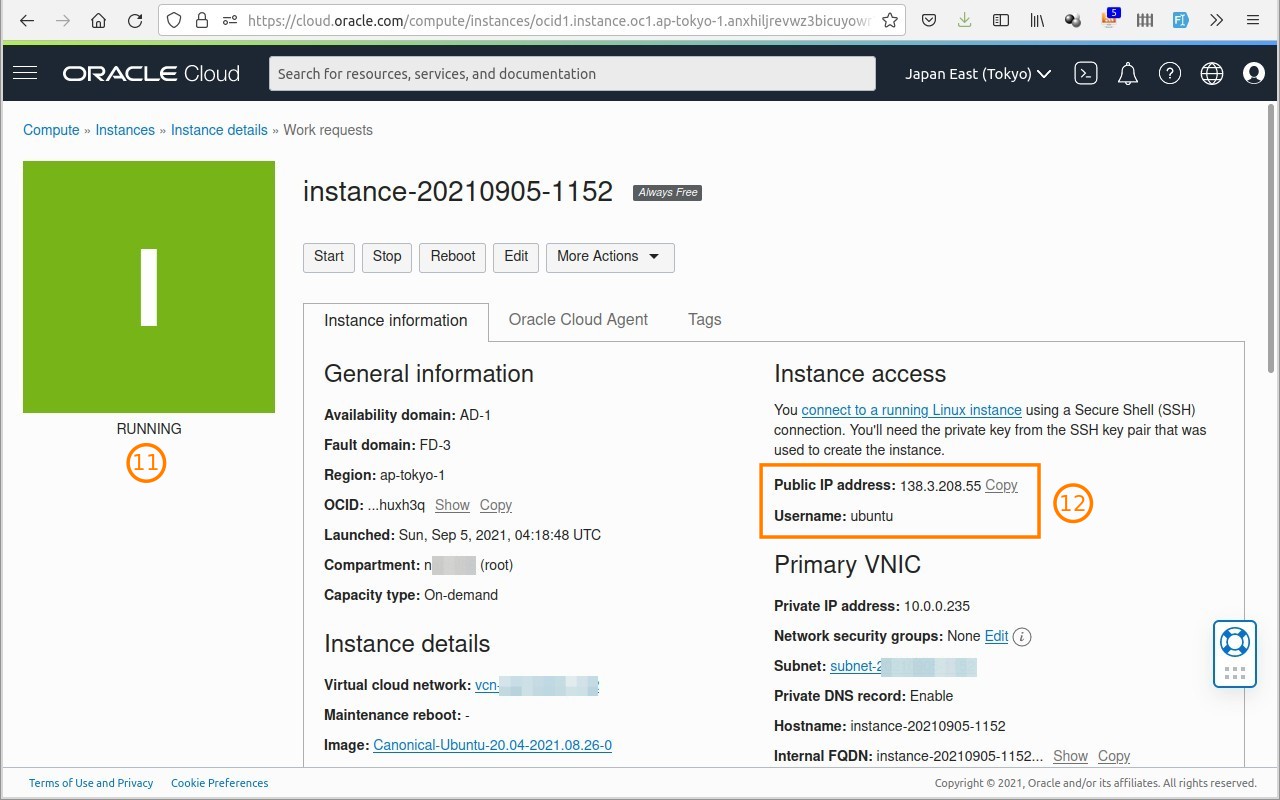Select the username value ubuntu
1280x800 pixels.
pos(872,516)
